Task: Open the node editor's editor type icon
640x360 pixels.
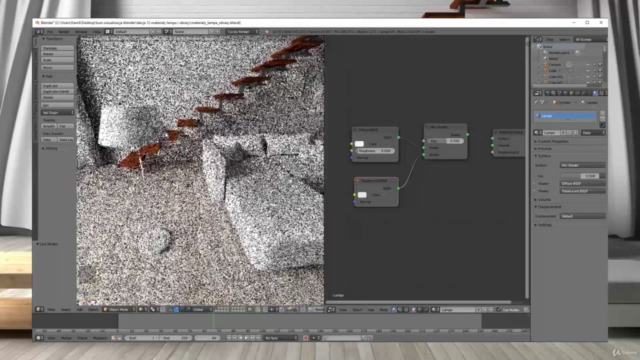Action: point(331,310)
